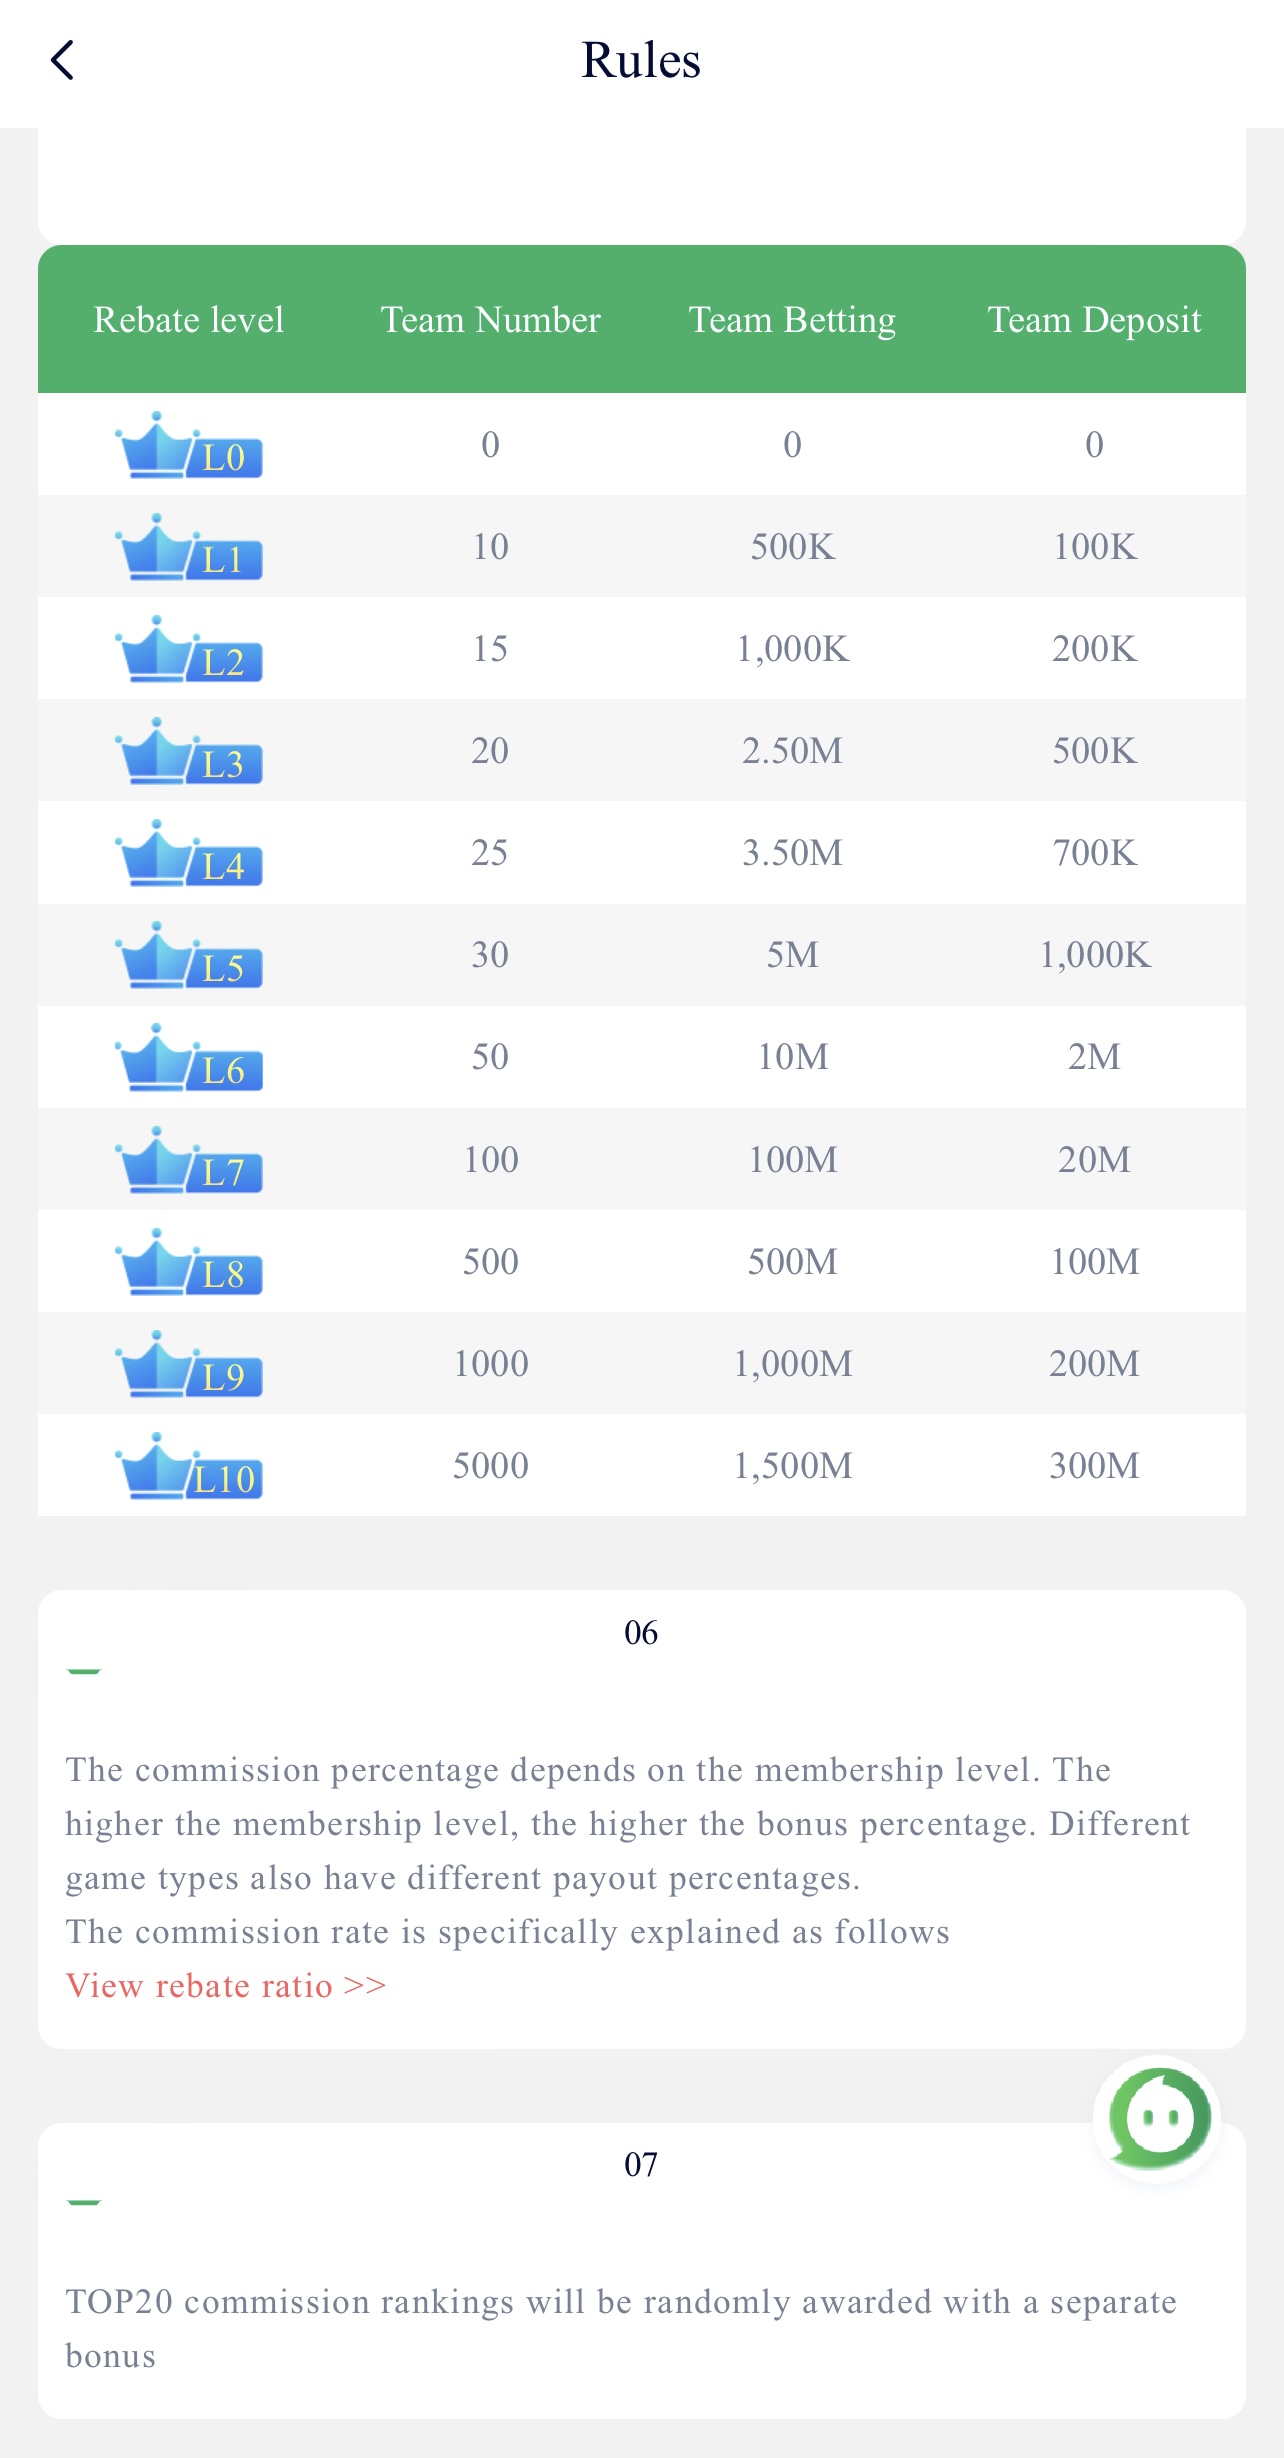Open the View rebate ratio link
This screenshot has height=2458, width=1284.
pos(226,1985)
